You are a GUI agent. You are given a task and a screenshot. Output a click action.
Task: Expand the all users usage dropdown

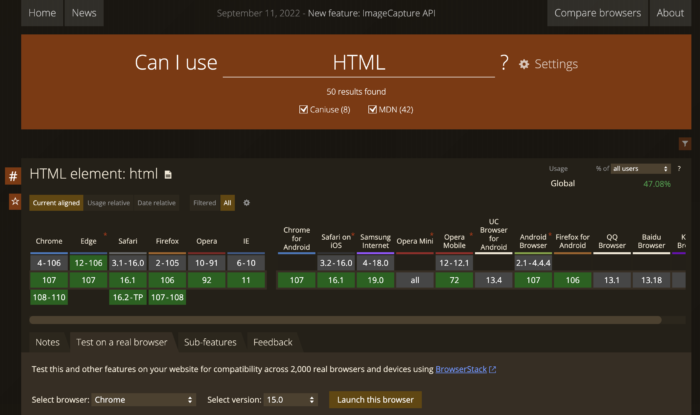coord(640,168)
